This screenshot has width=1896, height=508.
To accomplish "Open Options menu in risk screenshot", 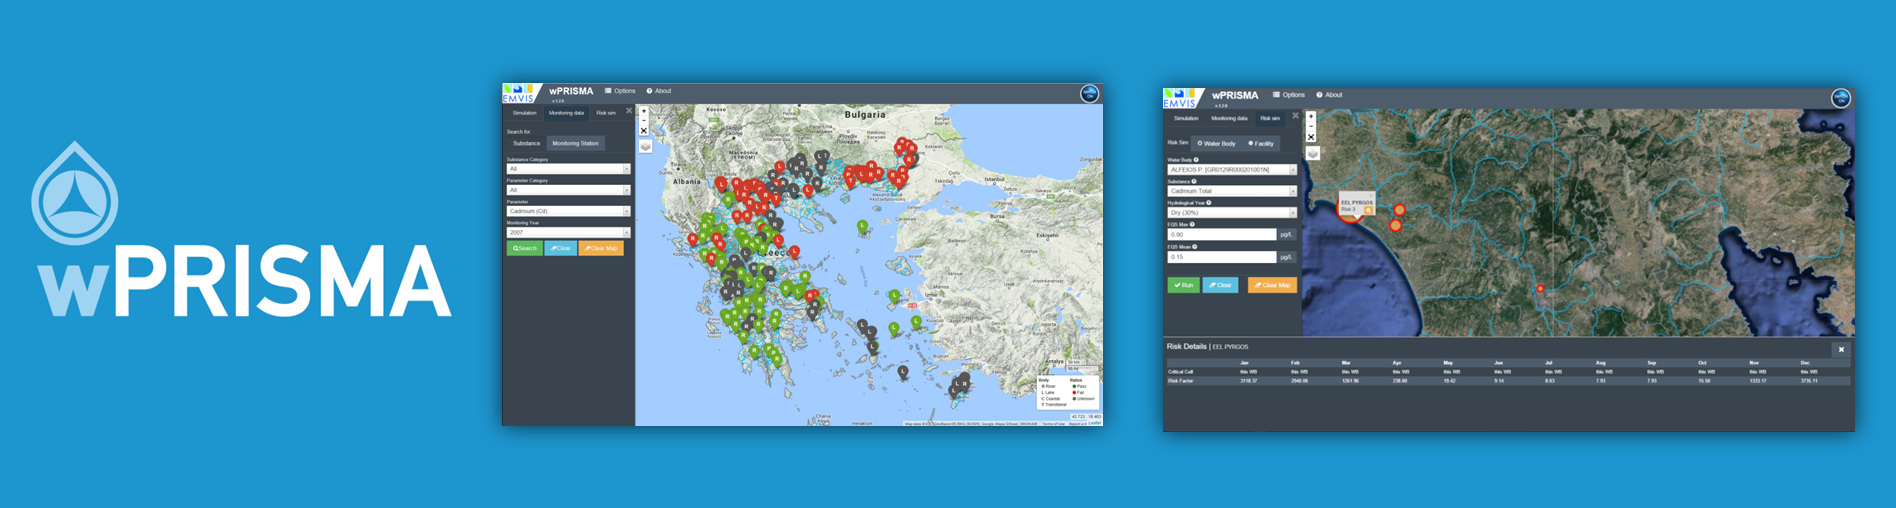I will point(1289,95).
